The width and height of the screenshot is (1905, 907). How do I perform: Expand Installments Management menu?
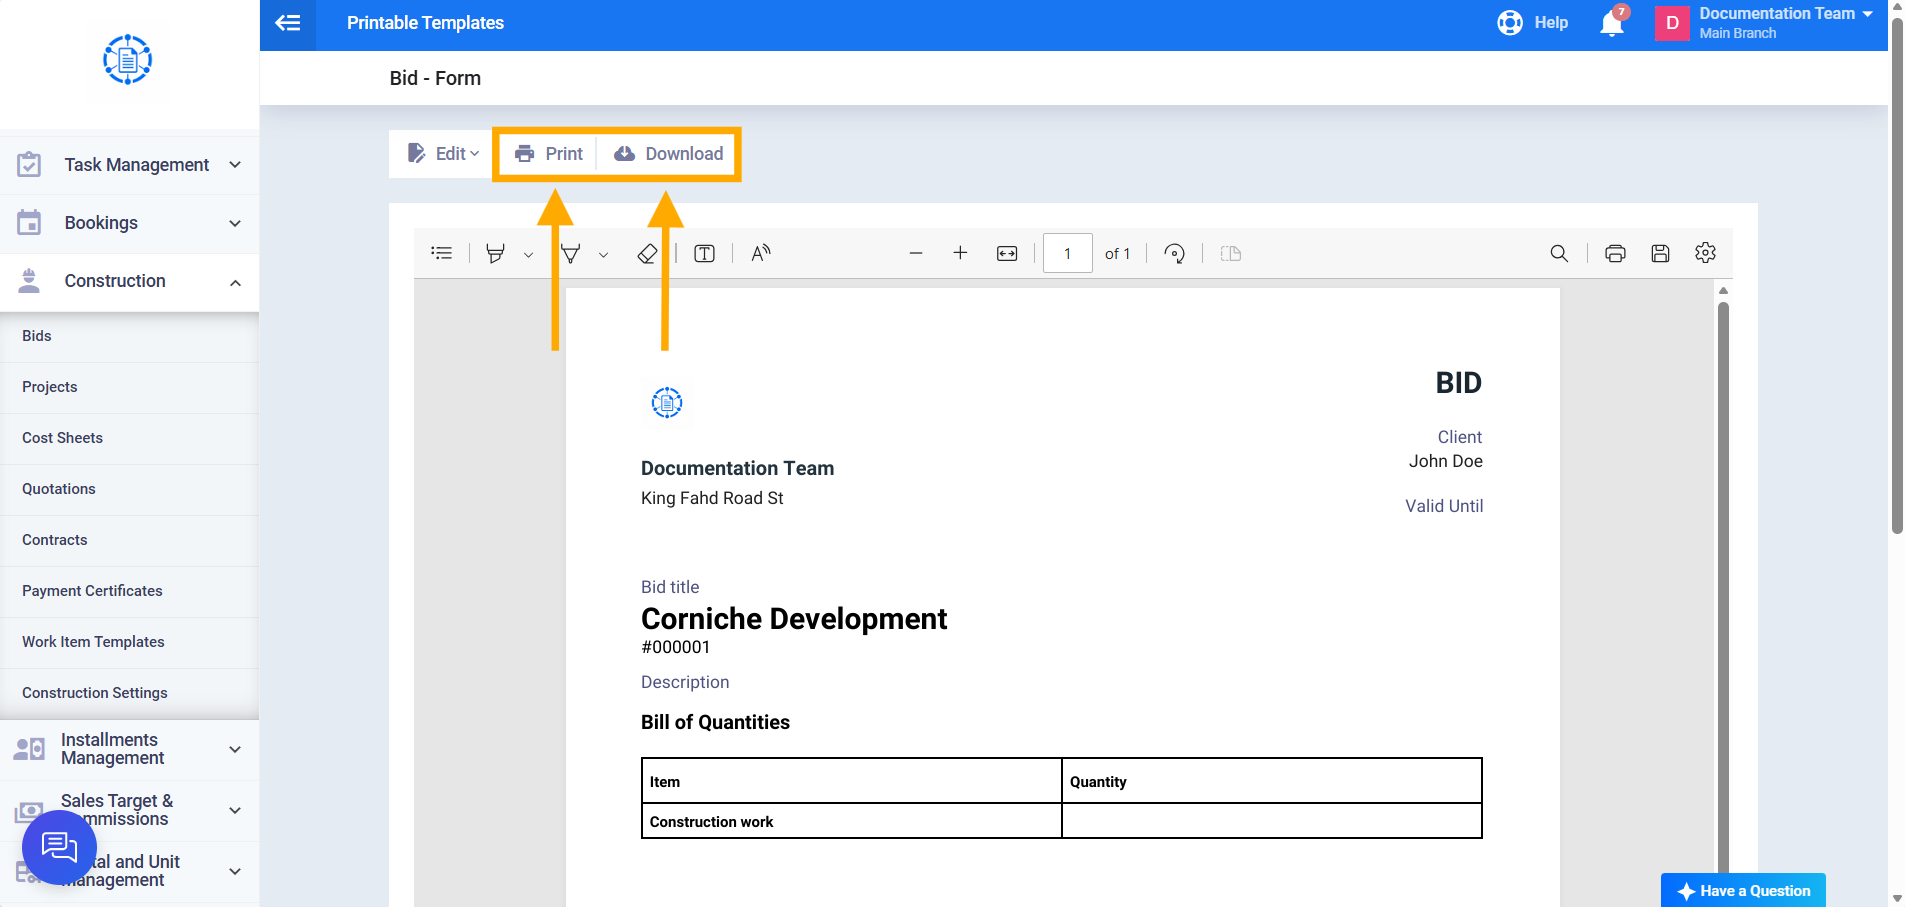[129, 749]
